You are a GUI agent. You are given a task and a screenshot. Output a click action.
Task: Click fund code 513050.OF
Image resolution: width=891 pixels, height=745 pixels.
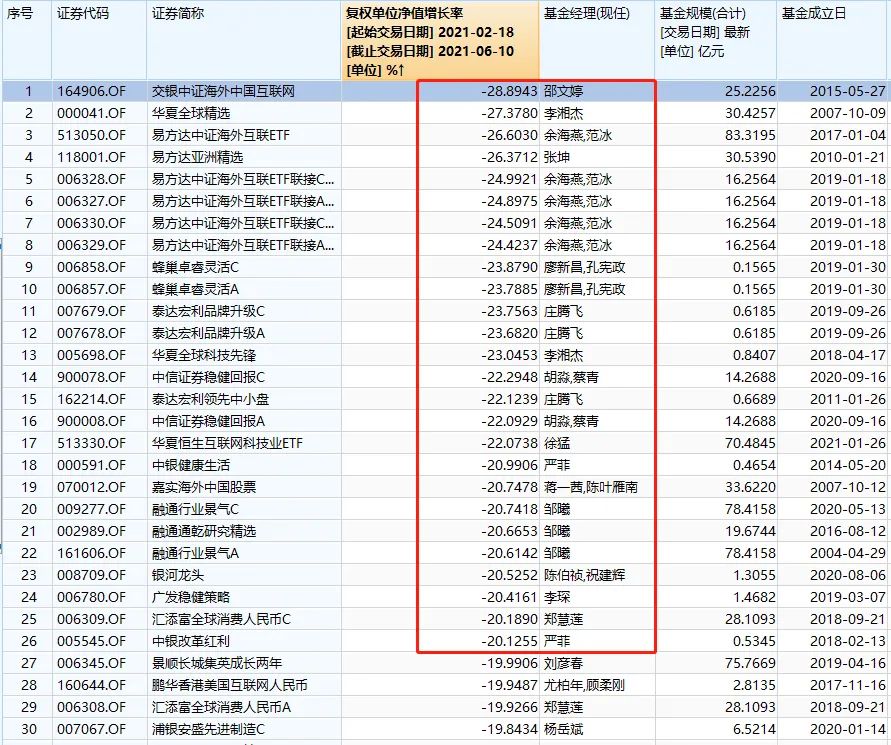pos(90,135)
